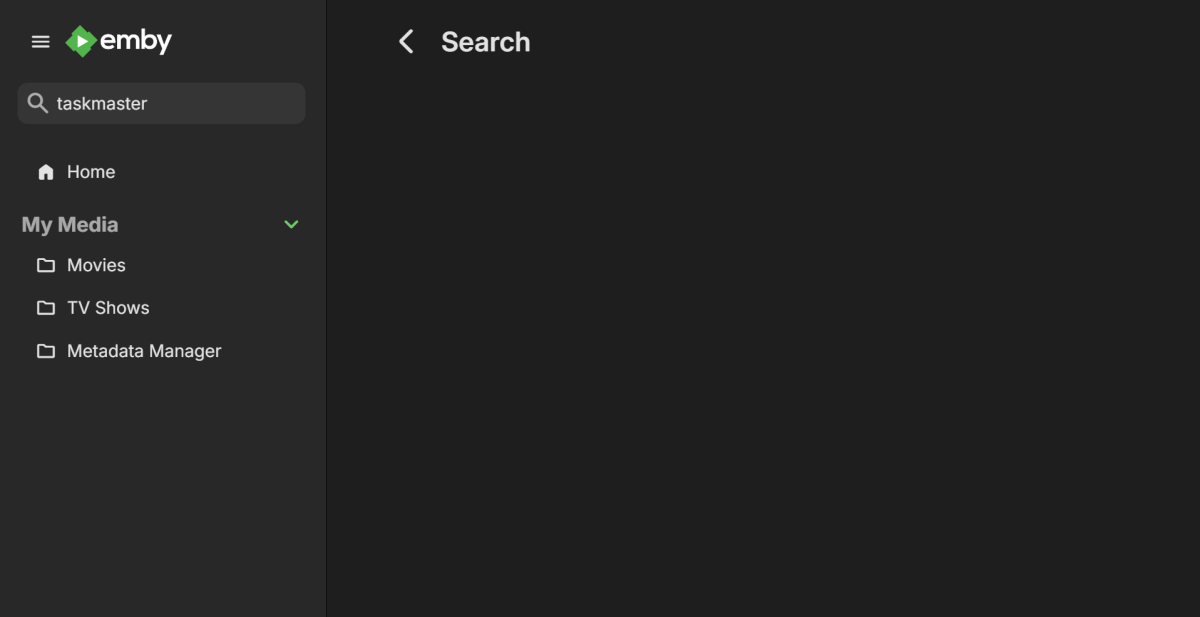Open the Metadata Manager
Image resolution: width=1200 pixels, height=617 pixels.
[x=144, y=351]
